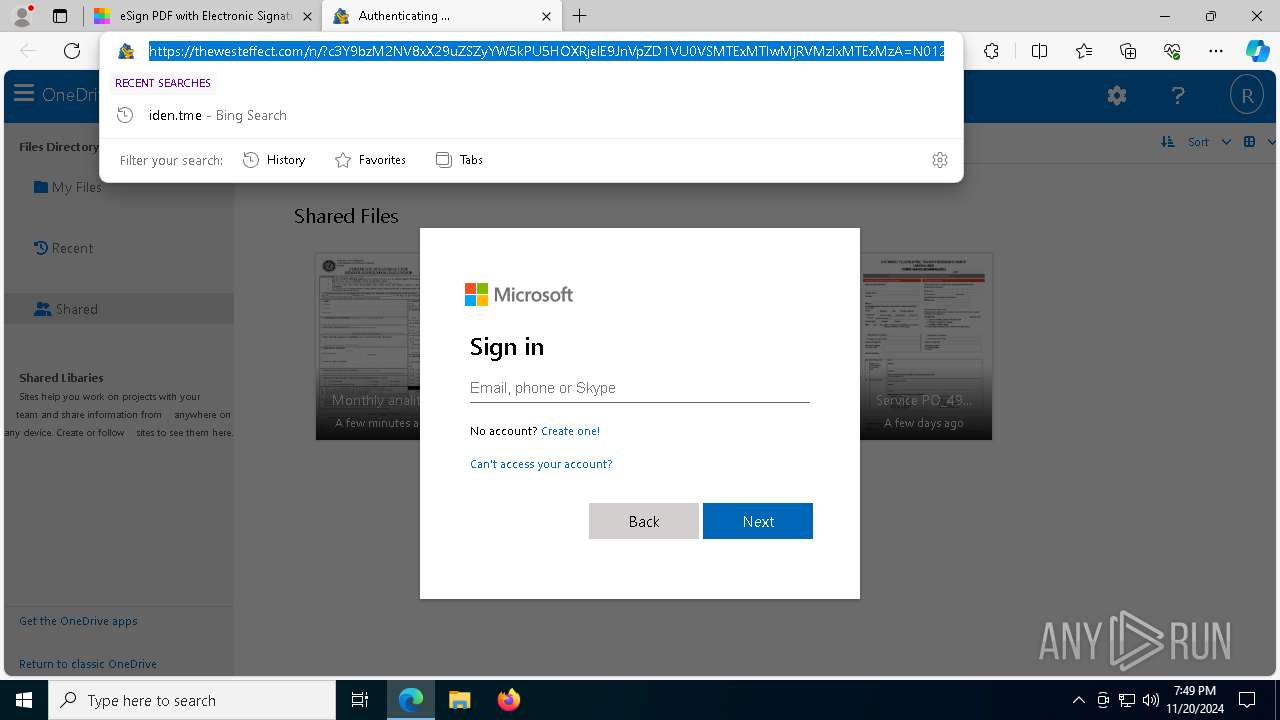Screen dimensions: 1280x720
Task: Click the Edge icon on taskbar
Action: [411, 700]
